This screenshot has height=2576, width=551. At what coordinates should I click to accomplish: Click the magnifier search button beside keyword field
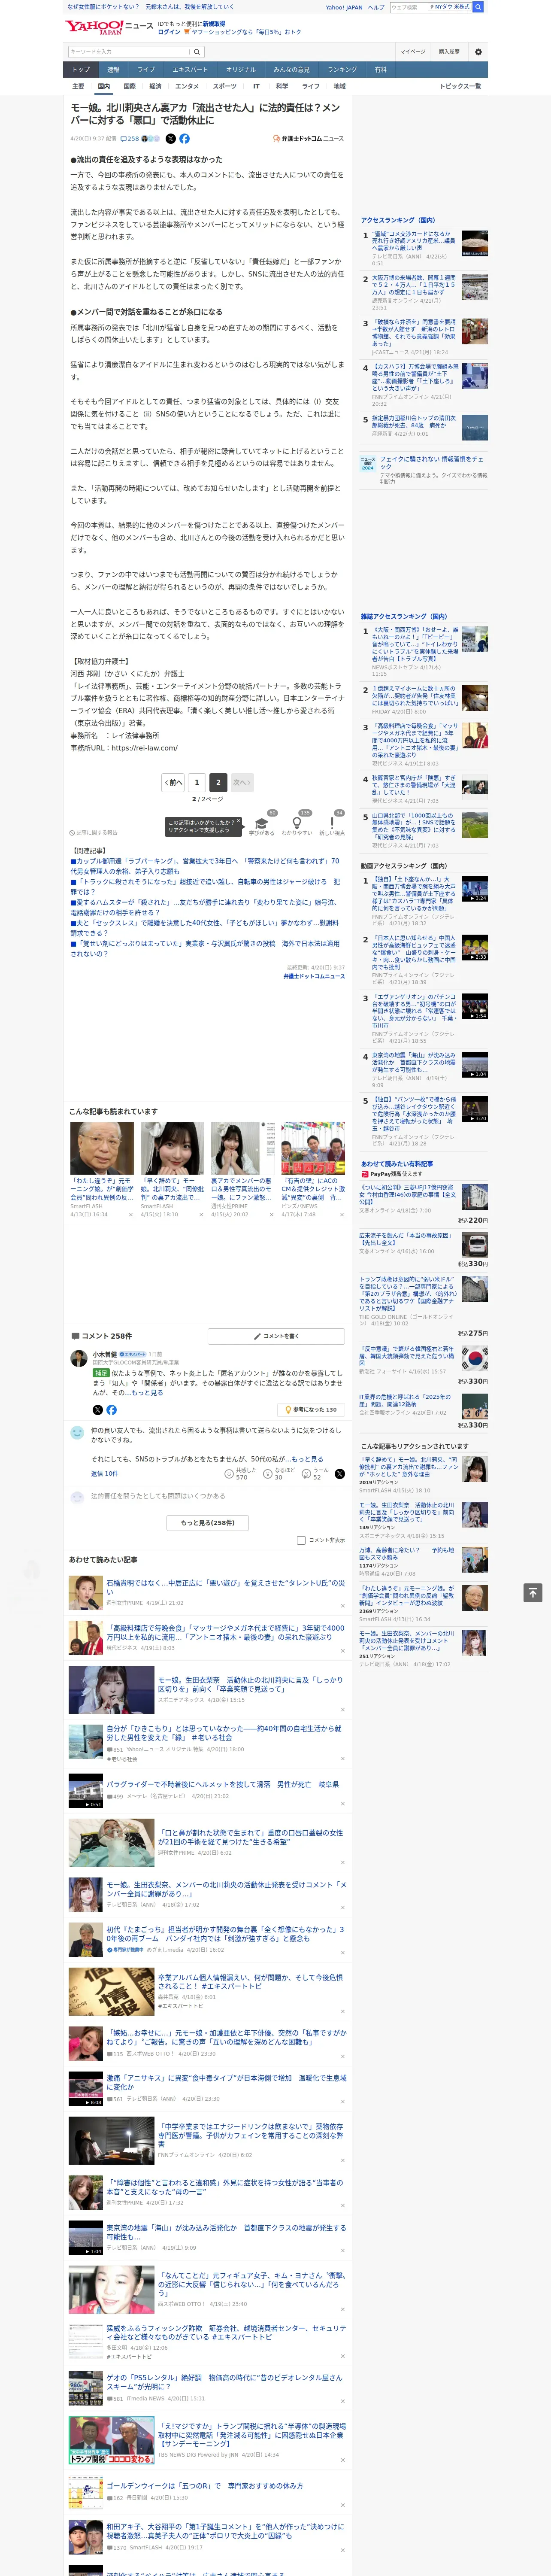coord(197,52)
